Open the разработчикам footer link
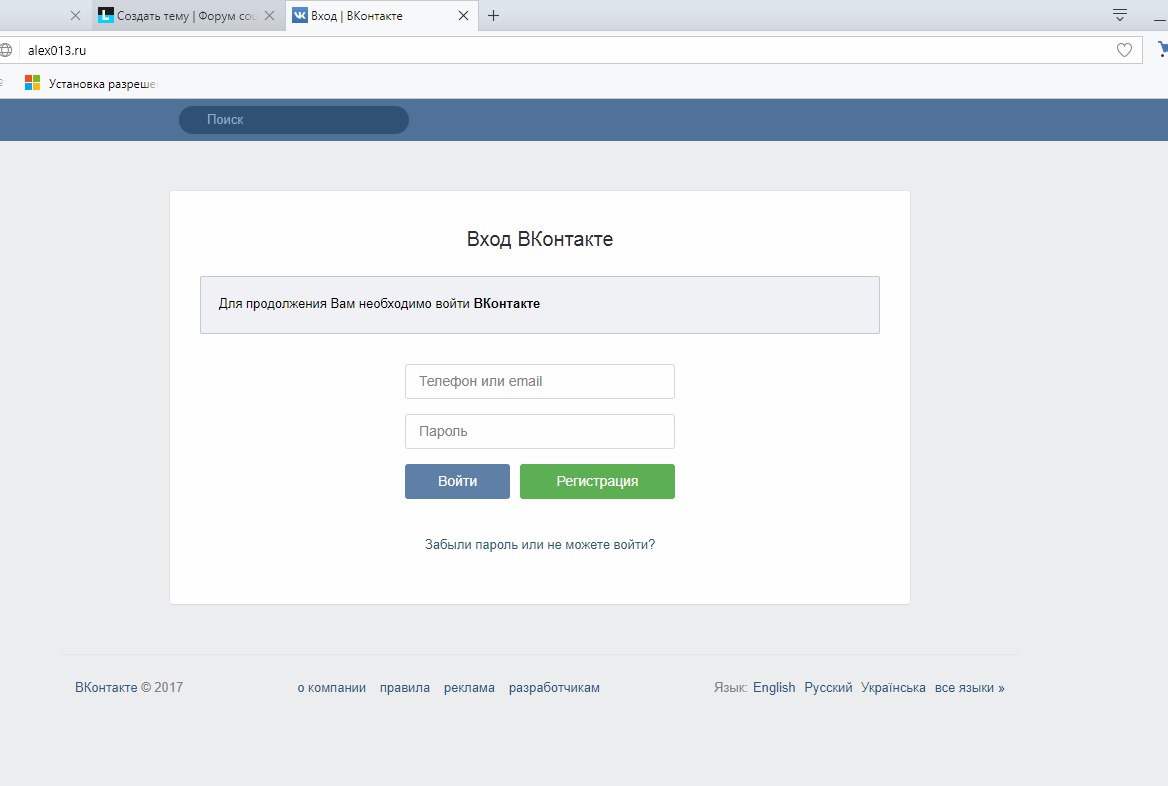The height and width of the screenshot is (786, 1168). point(554,688)
